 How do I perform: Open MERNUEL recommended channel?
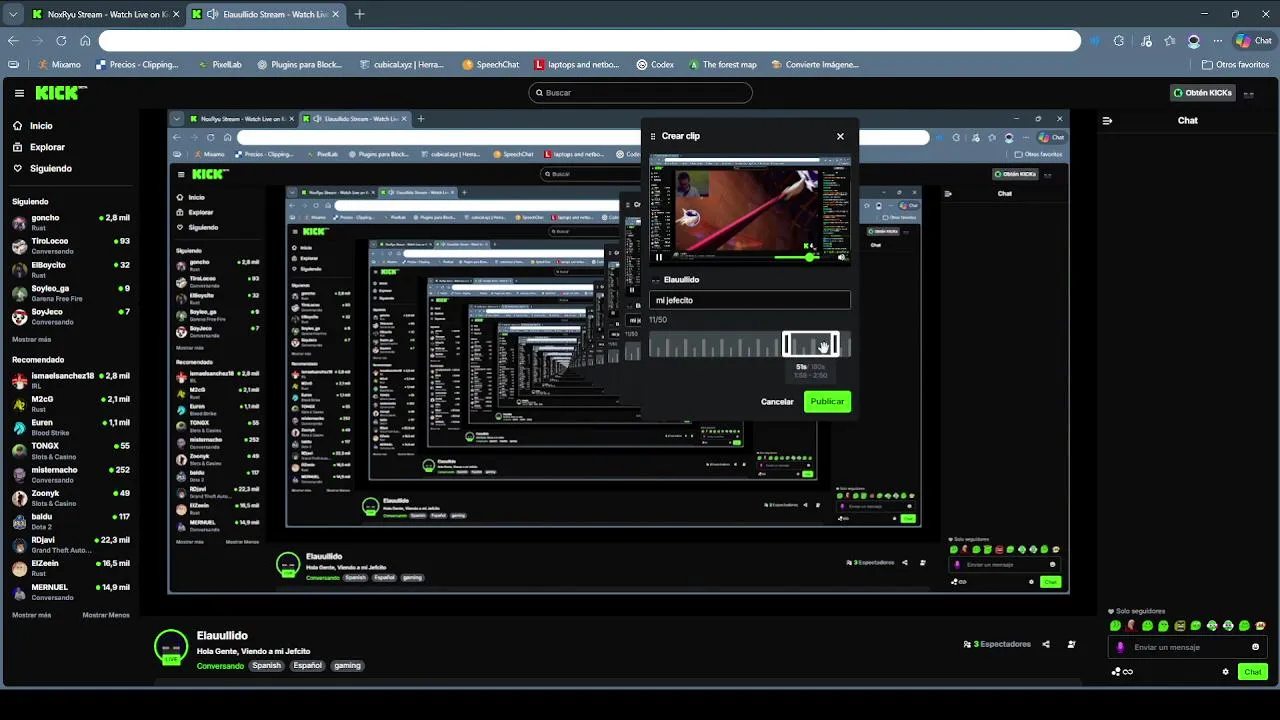[x=70, y=592]
